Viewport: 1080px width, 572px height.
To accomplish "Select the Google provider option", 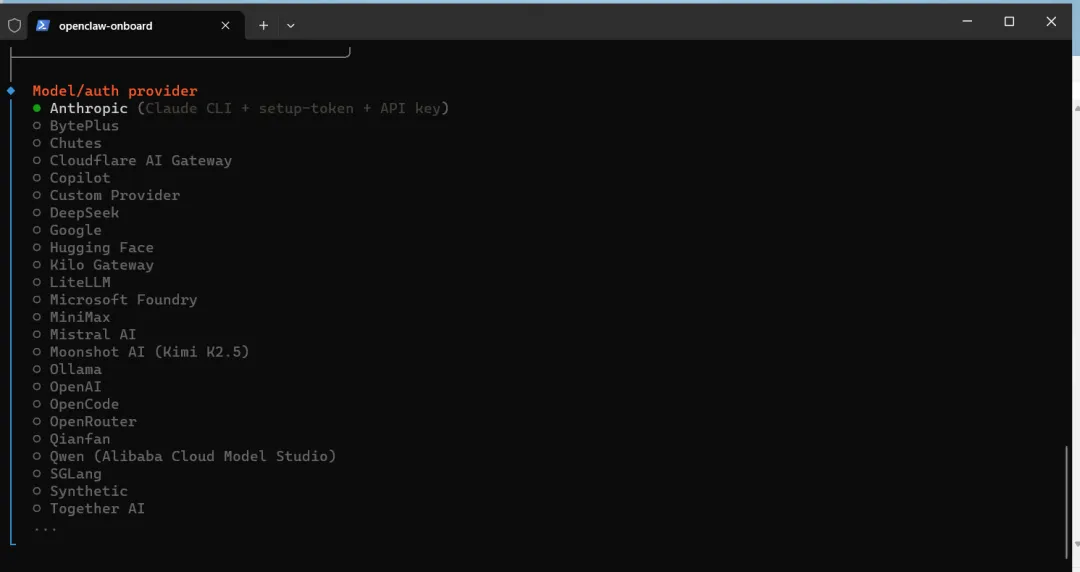I will (67, 229).
